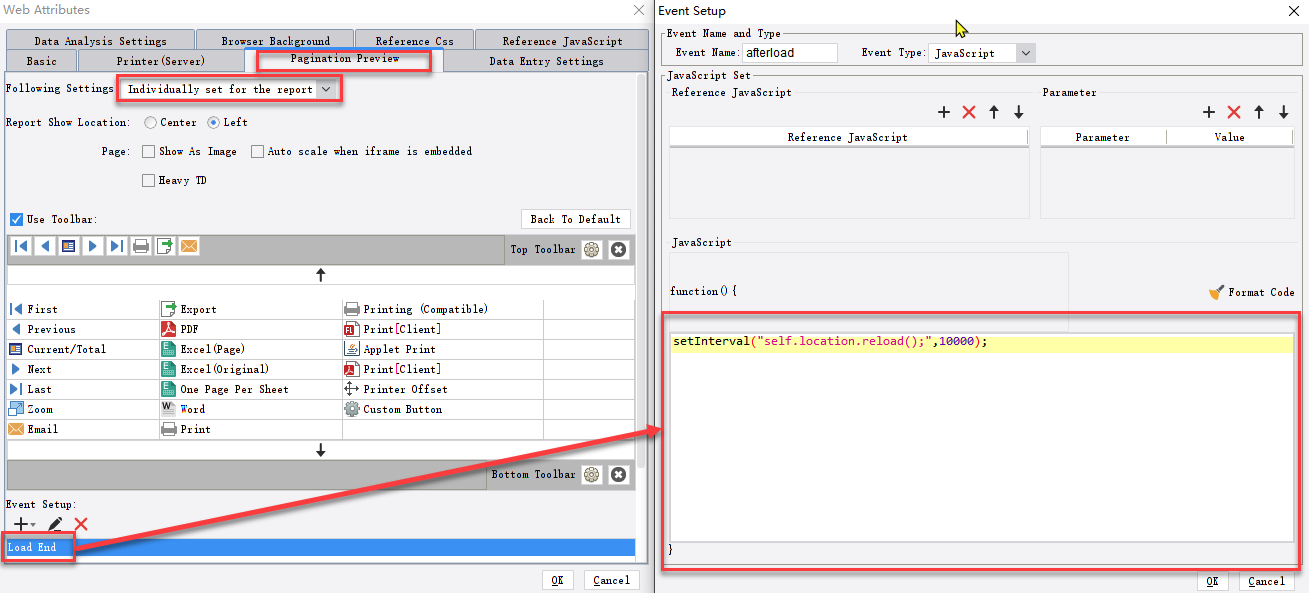This screenshot has height=593, width=1309.
Task: Check the Heavy TD option
Action: (149, 181)
